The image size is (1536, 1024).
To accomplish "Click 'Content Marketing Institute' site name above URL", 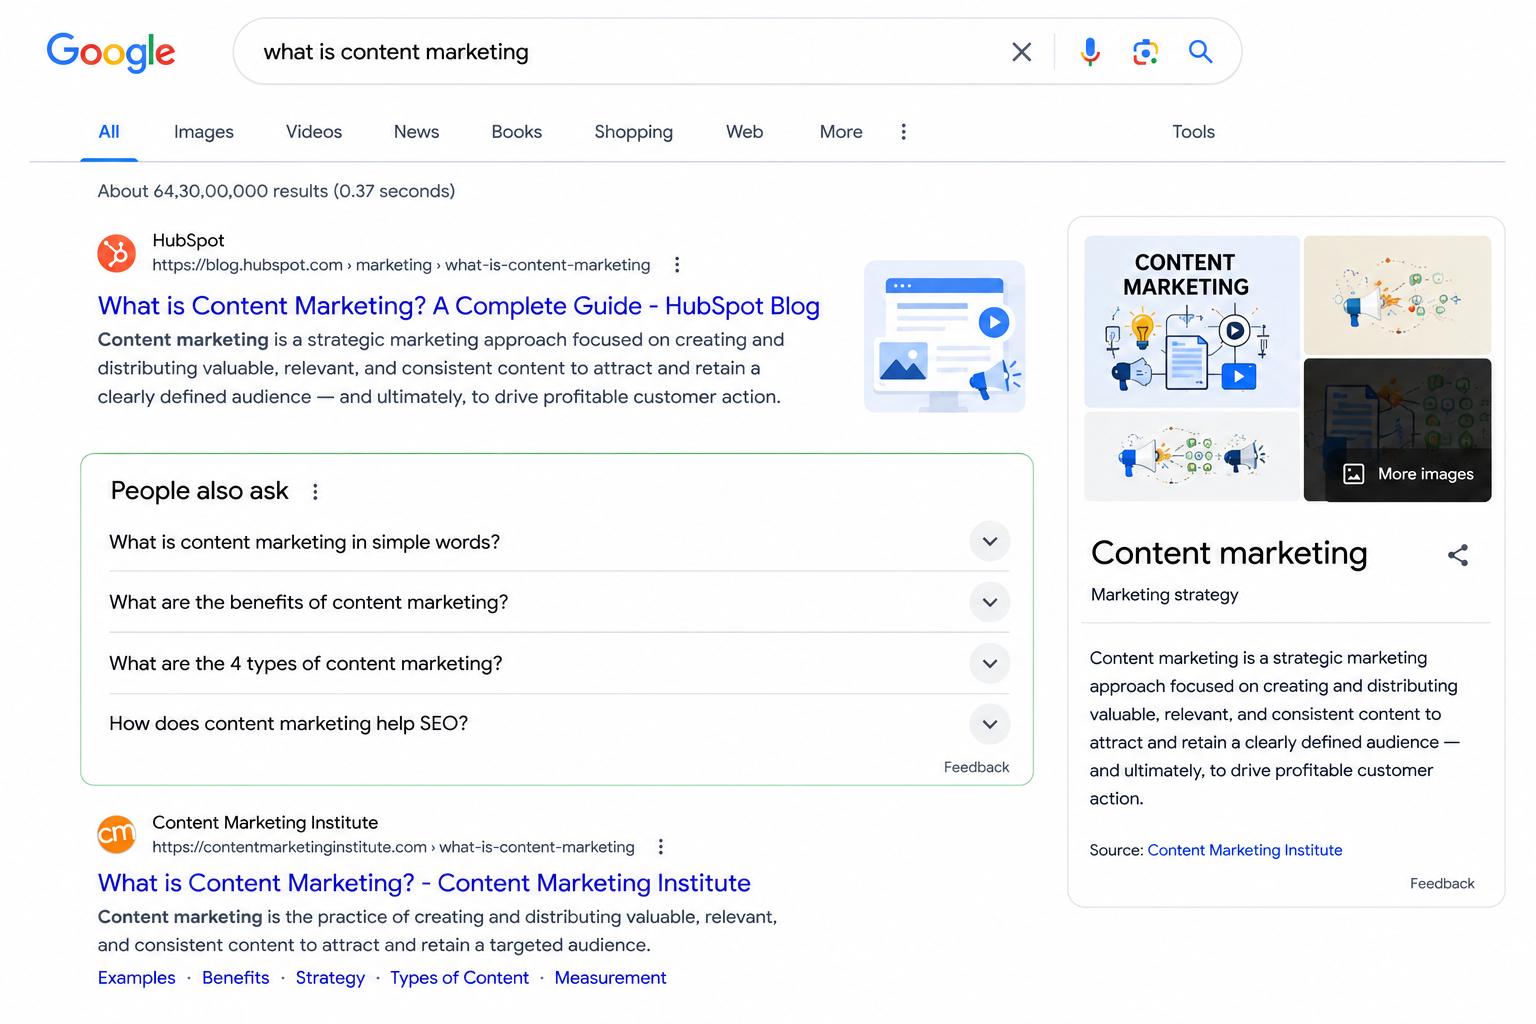I will [265, 822].
